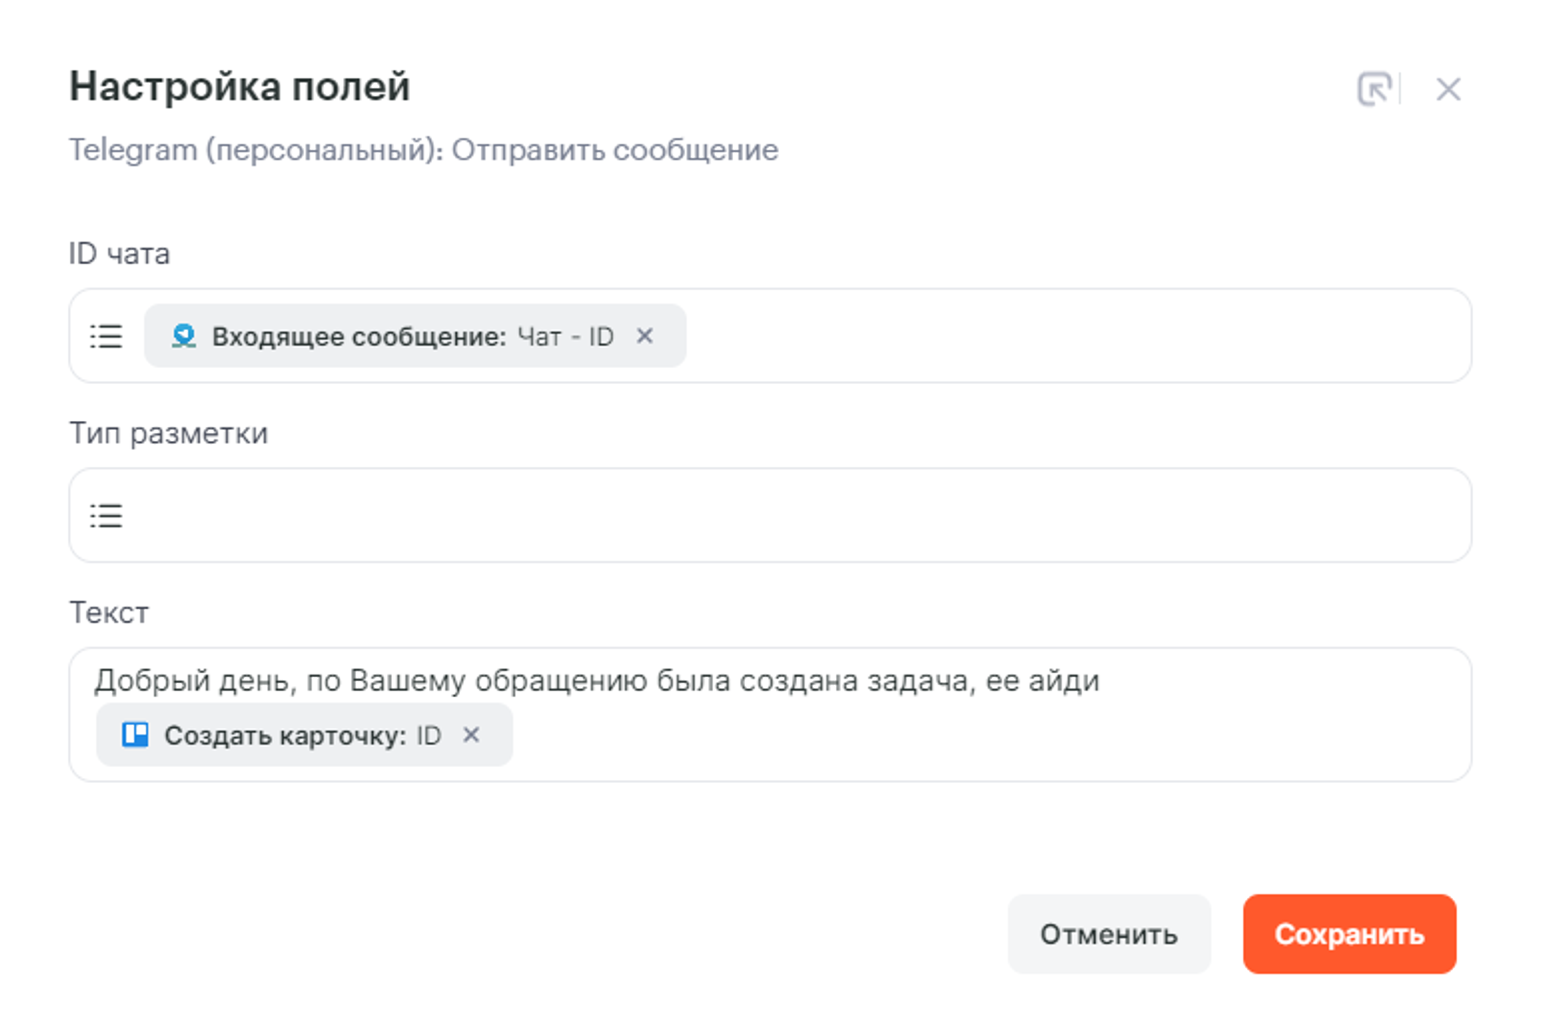Image resolution: width=1550 pixels, height=1035 pixels.
Task: Select the Создать карточку: ID chip
Action: pos(290,735)
